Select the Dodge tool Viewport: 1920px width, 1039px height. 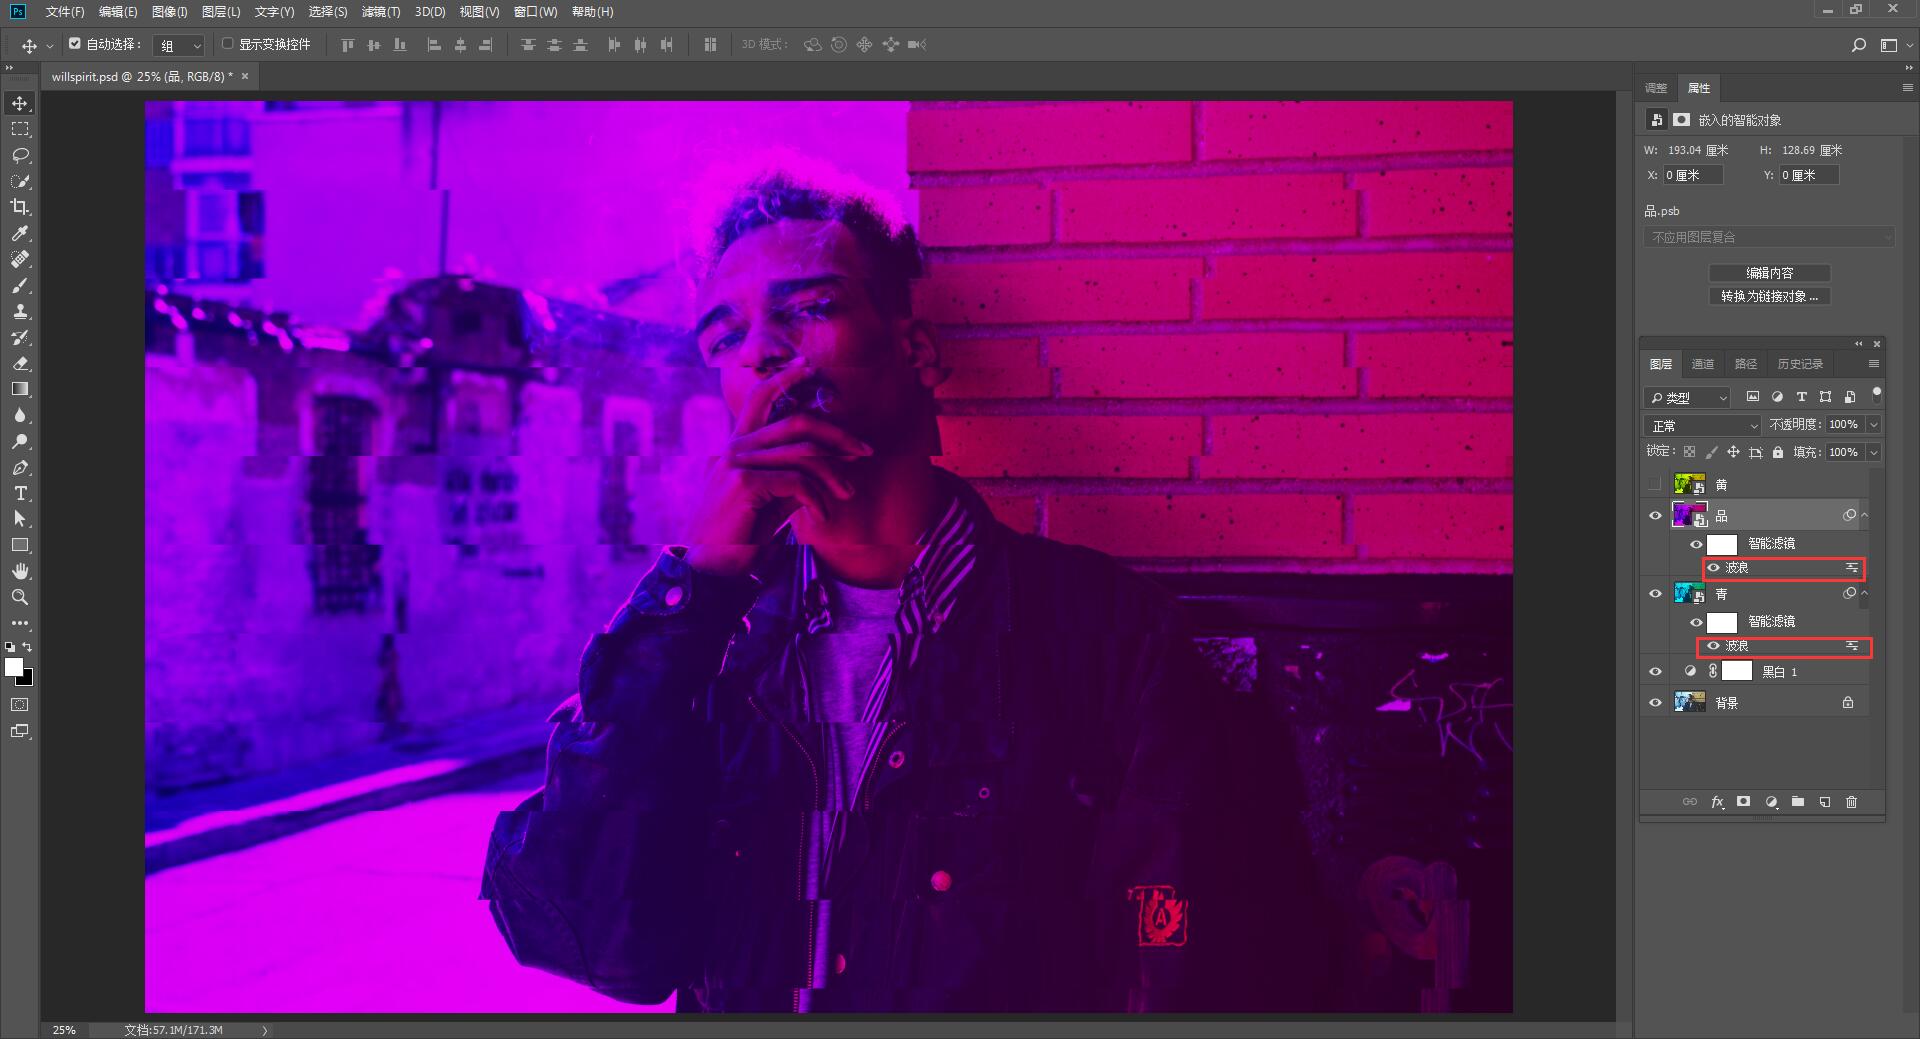[x=20, y=441]
